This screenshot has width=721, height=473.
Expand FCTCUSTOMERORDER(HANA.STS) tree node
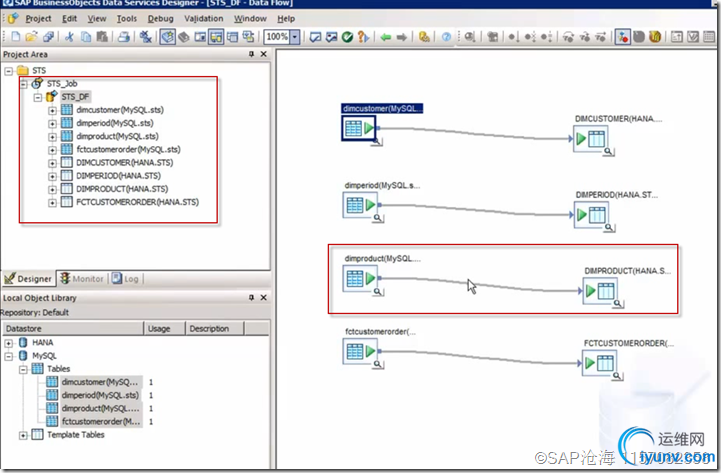[x=52, y=203]
